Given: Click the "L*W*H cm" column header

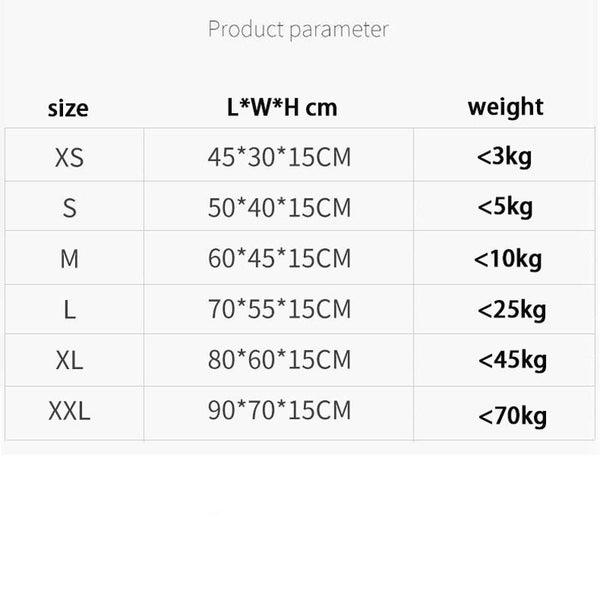Looking at the screenshot, I should [279, 108].
